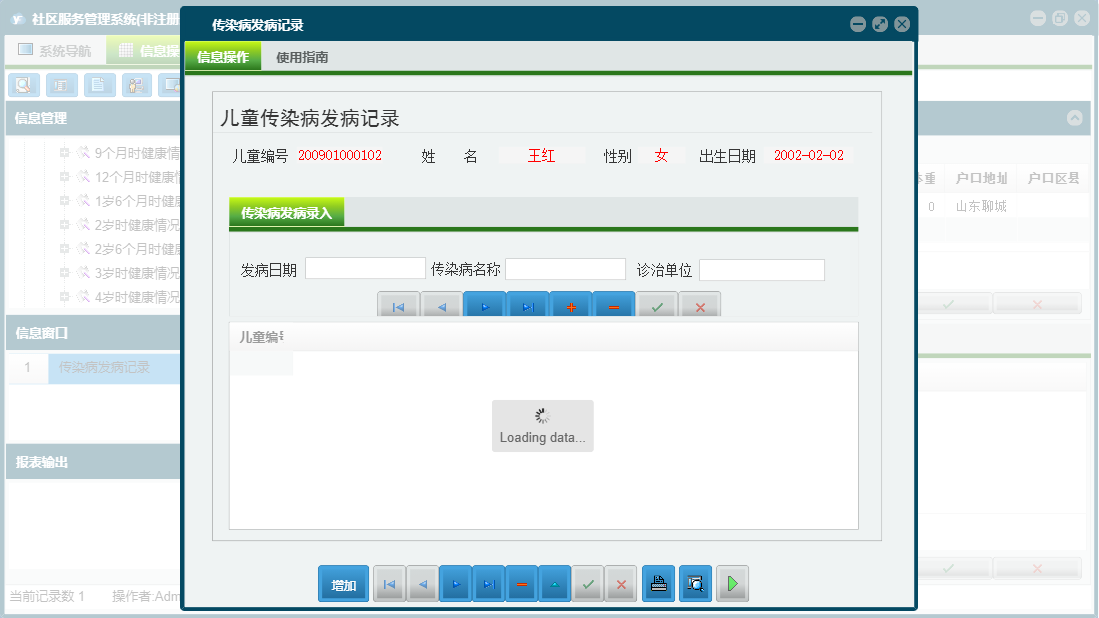The image size is (1099, 618).
Task: Click the 增加 button
Action: (x=342, y=583)
